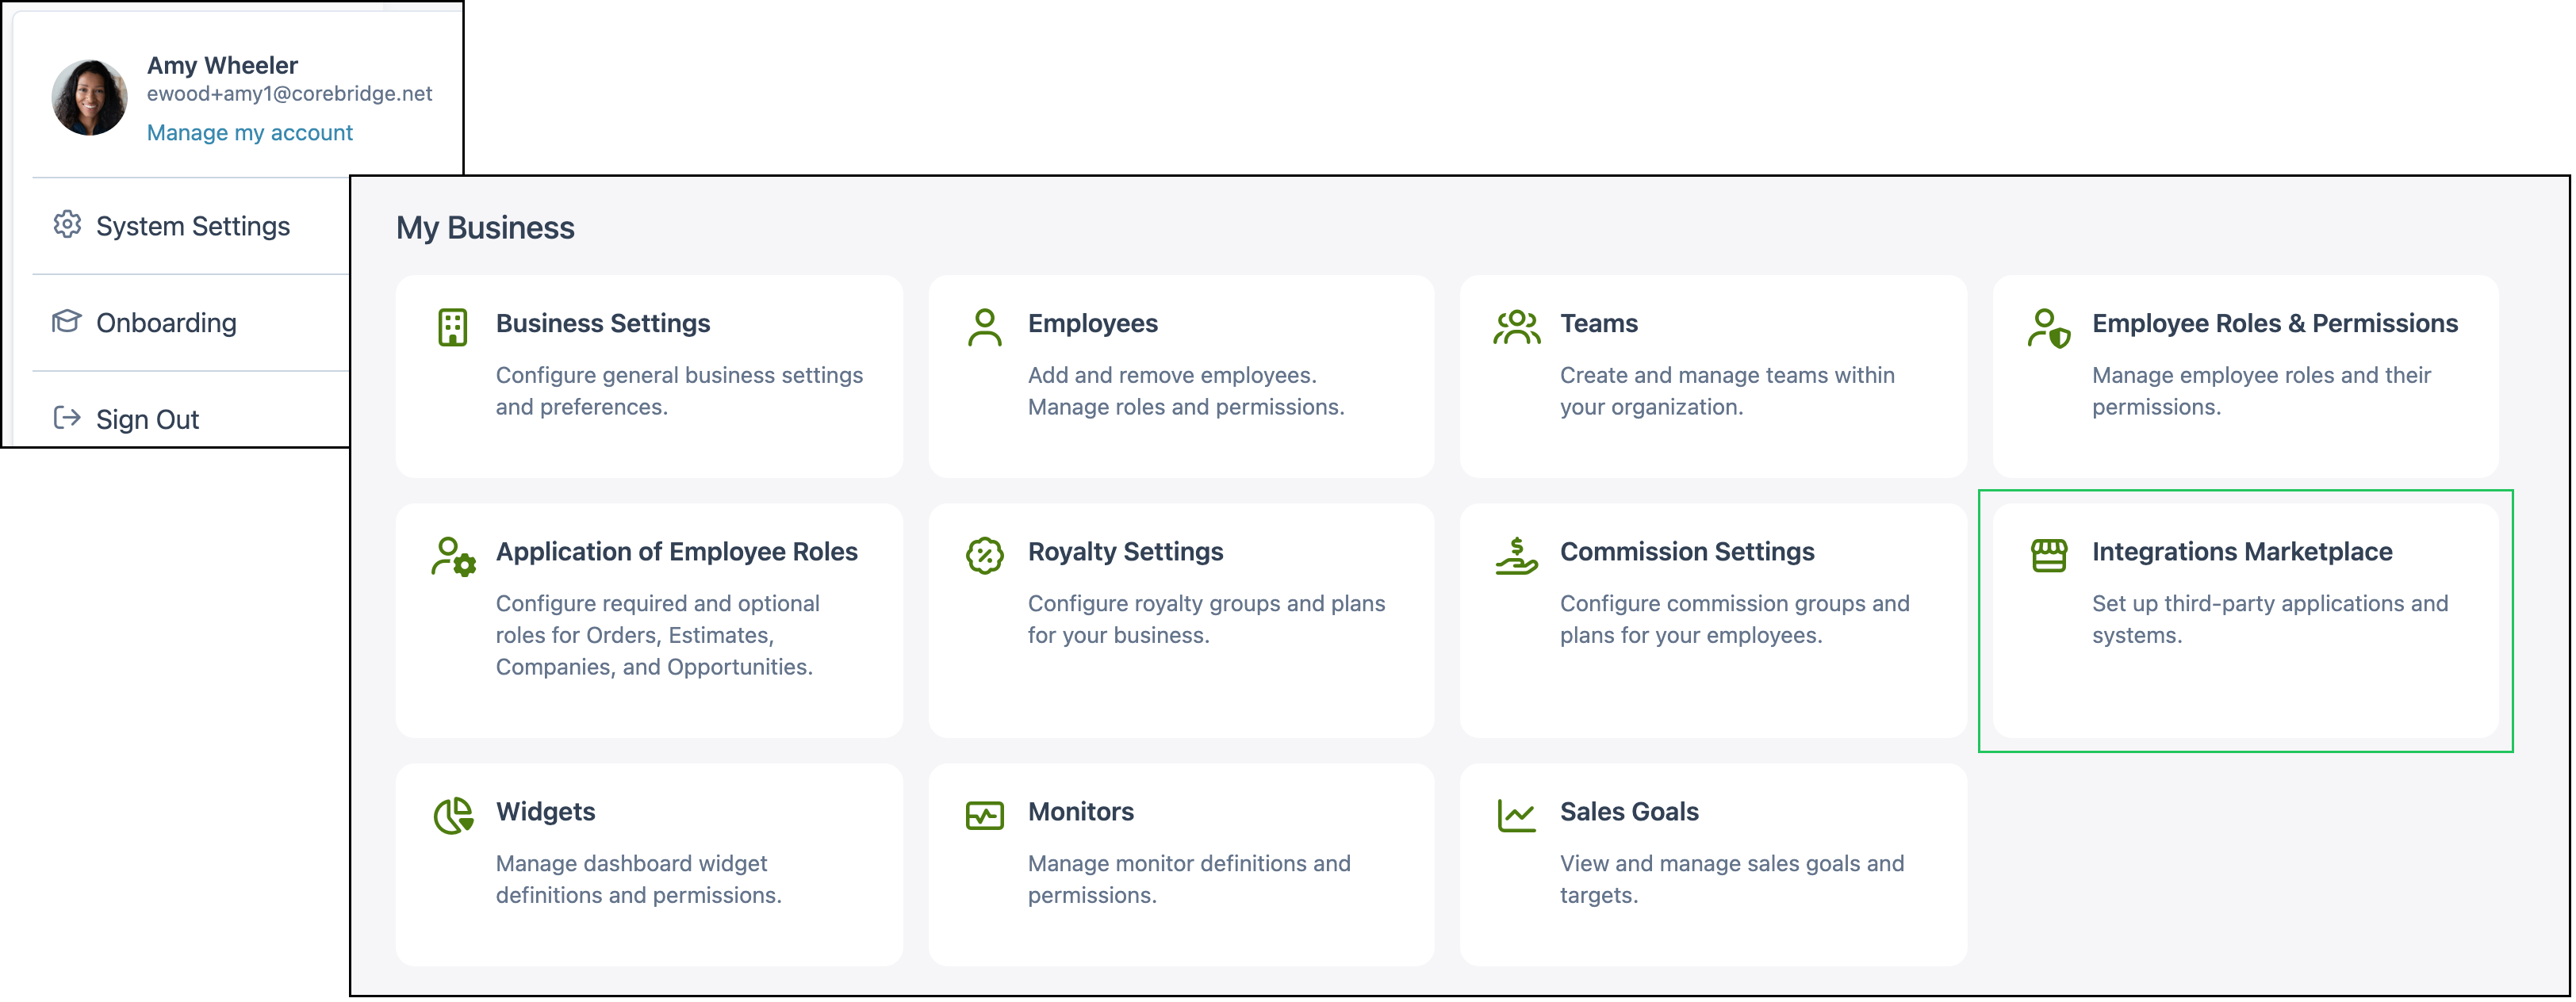The height and width of the screenshot is (1002, 2576).
Task: Click the Application of Employee Roles gear-person icon
Action: tap(453, 556)
